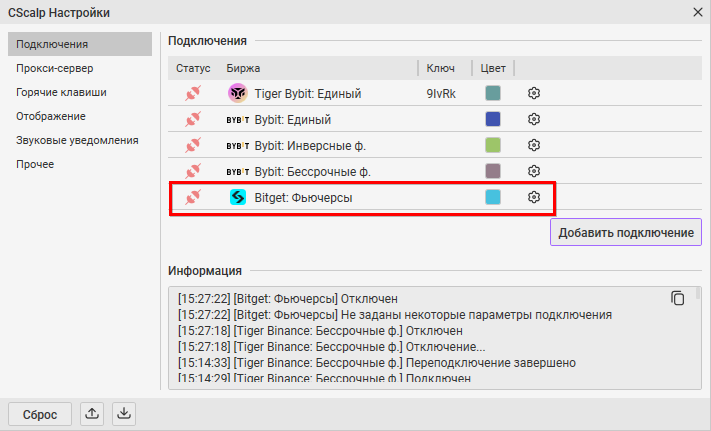Click the import settings download icon
Screen dimensions: 711x431
click(123, 412)
